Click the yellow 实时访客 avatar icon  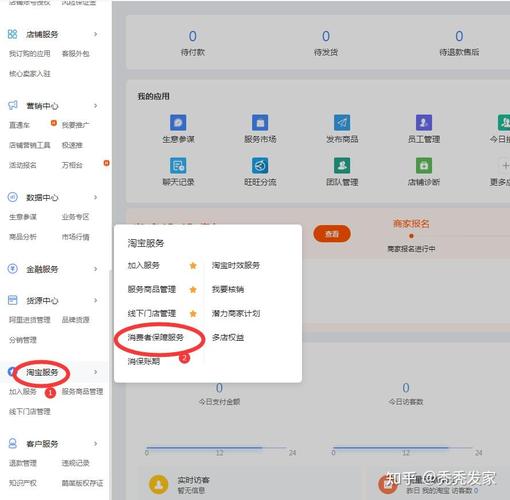click(159, 484)
